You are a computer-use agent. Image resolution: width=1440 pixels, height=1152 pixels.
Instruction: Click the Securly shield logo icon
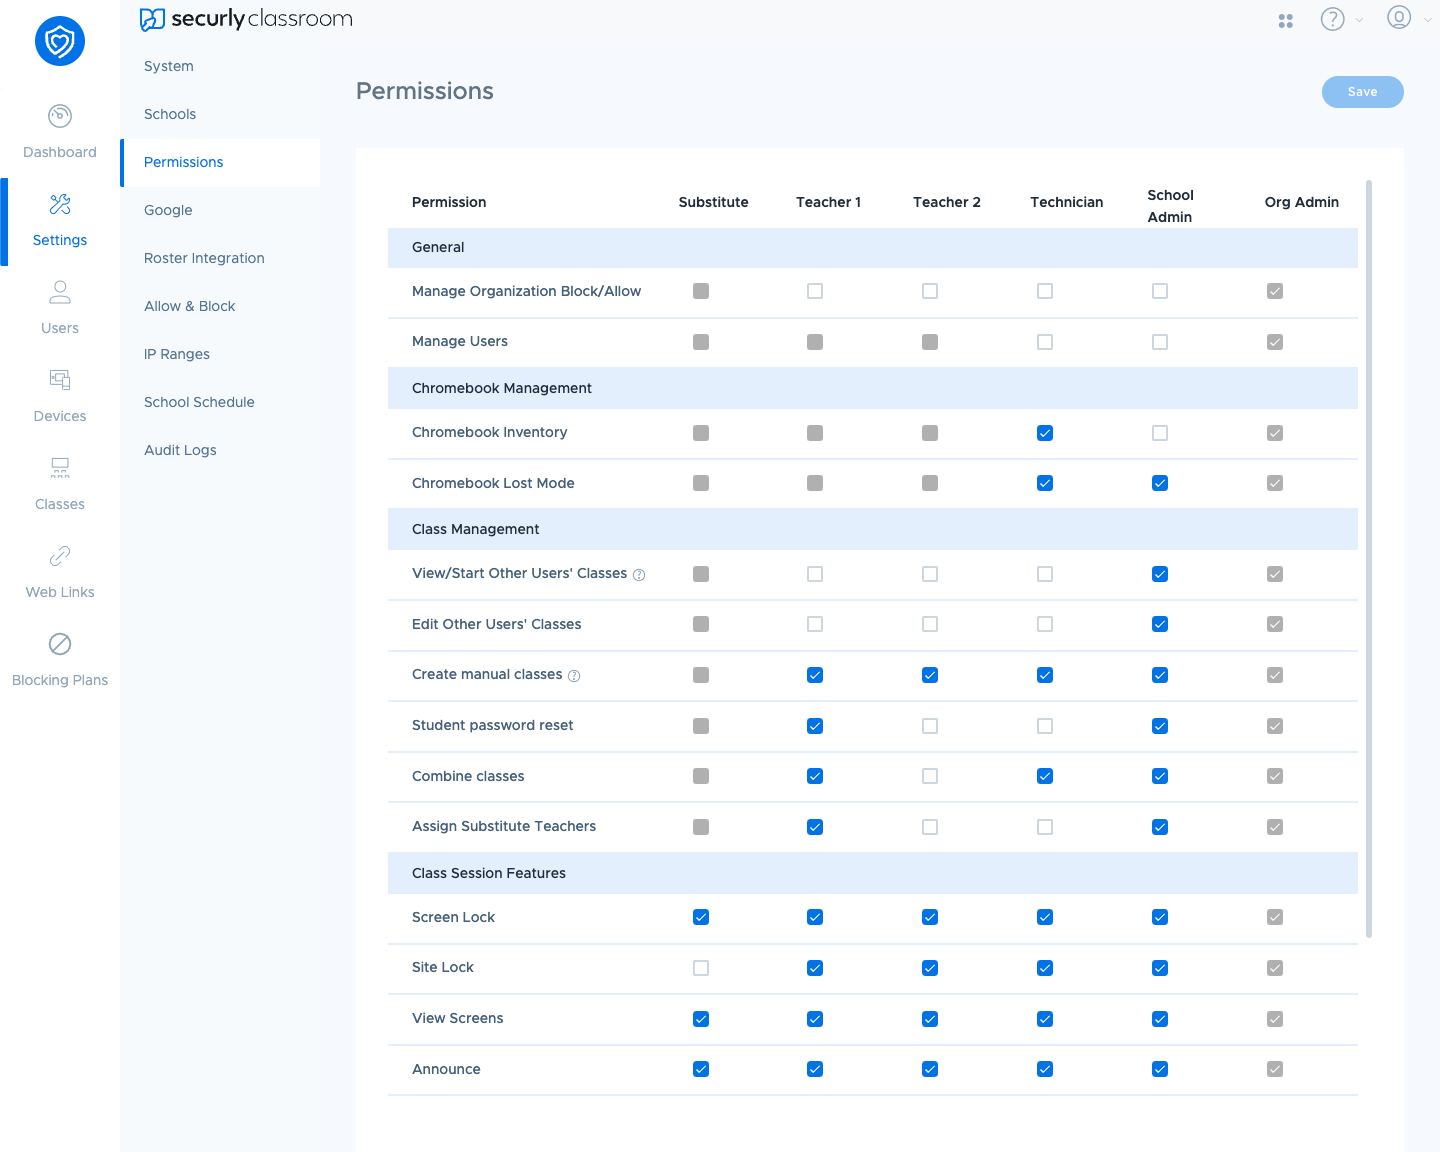click(60, 41)
